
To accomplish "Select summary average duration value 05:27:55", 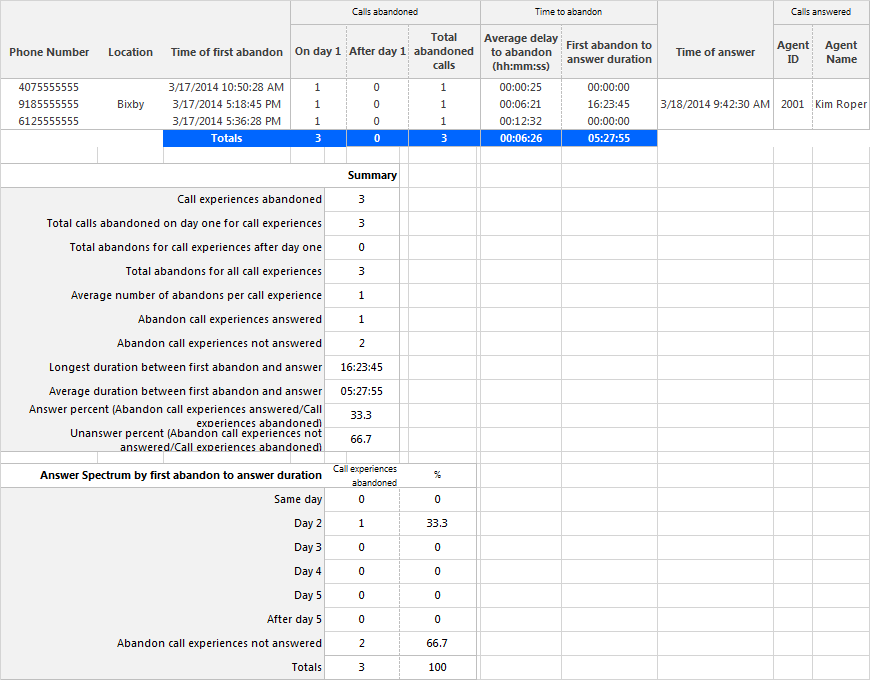I will pos(361,391).
